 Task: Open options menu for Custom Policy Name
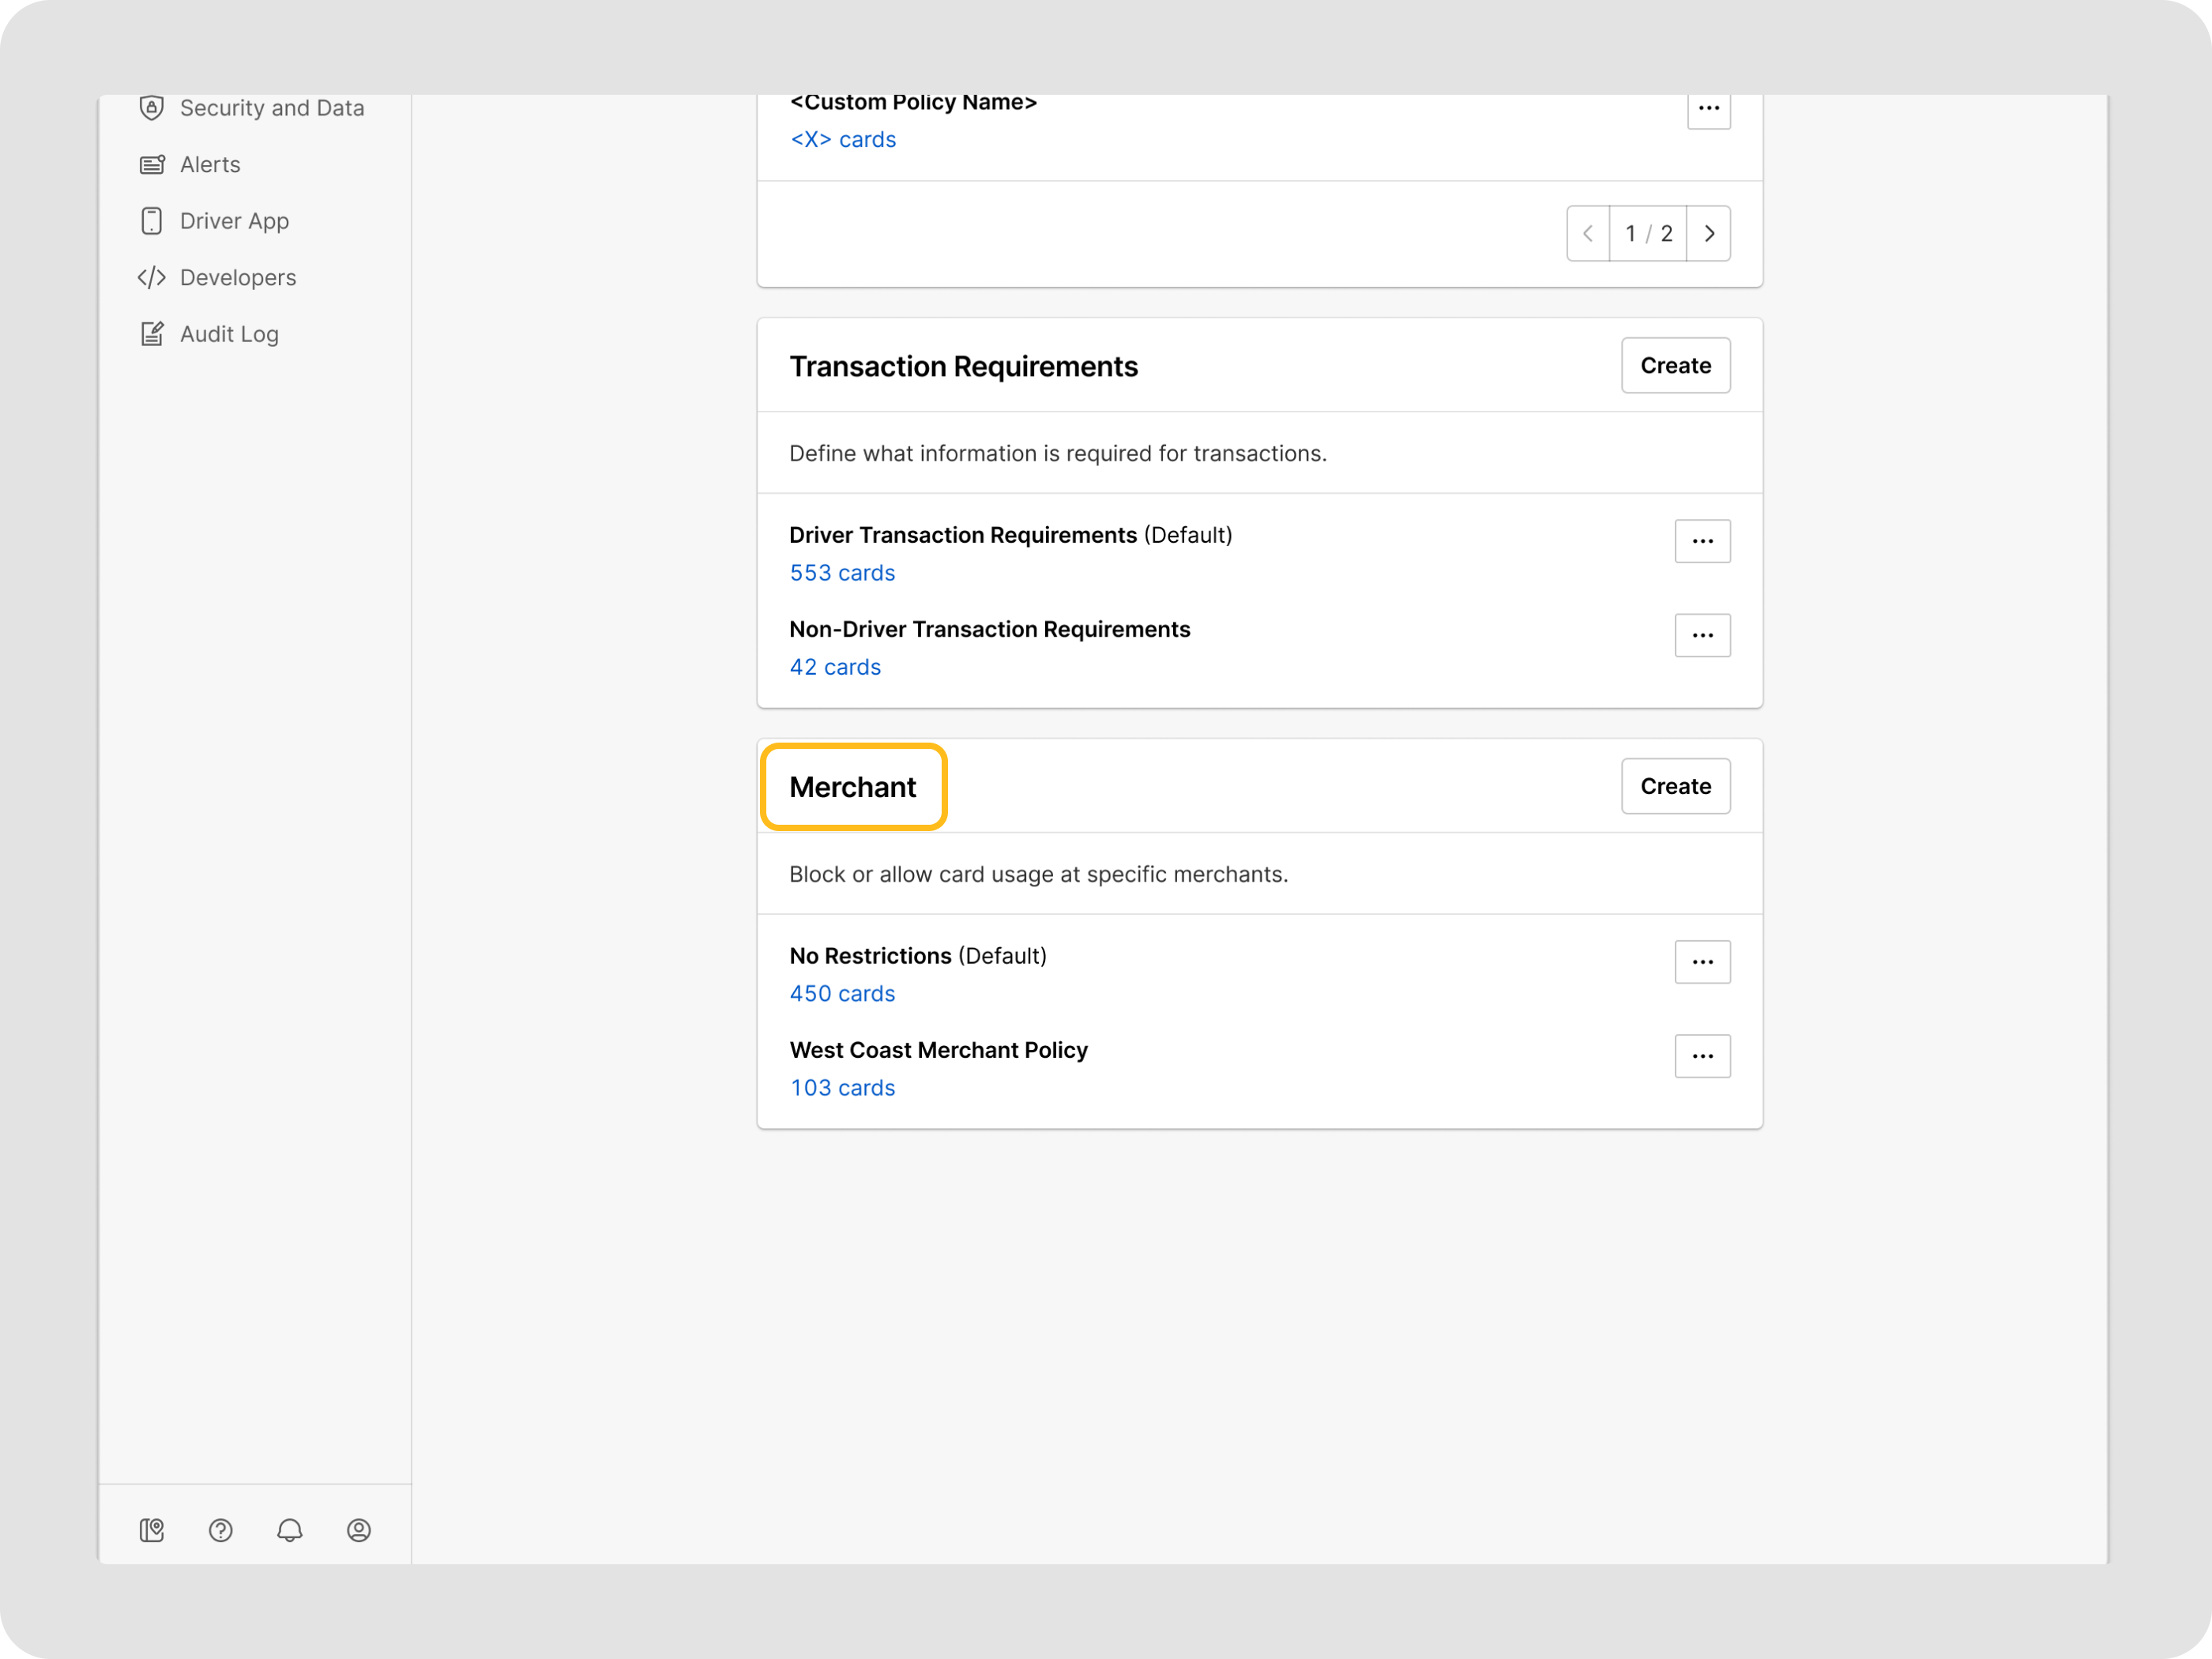click(x=1708, y=108)
